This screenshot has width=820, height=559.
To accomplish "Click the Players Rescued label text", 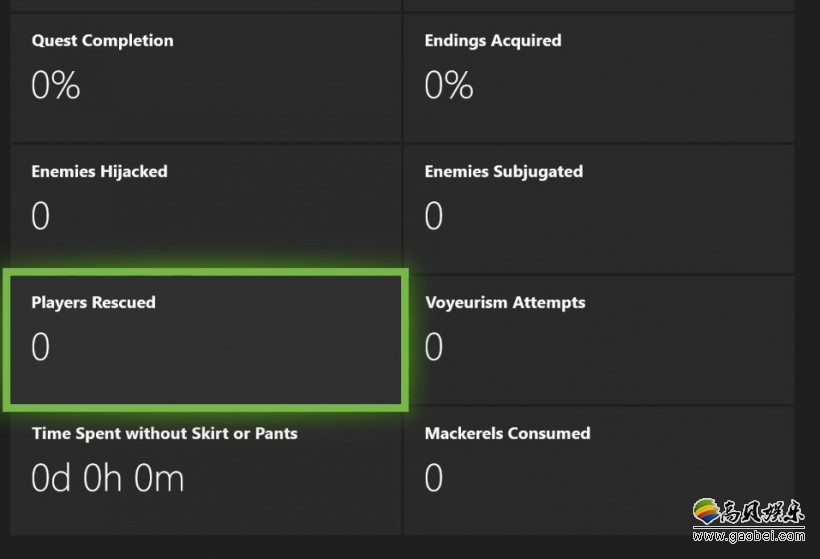I will 94,303.
